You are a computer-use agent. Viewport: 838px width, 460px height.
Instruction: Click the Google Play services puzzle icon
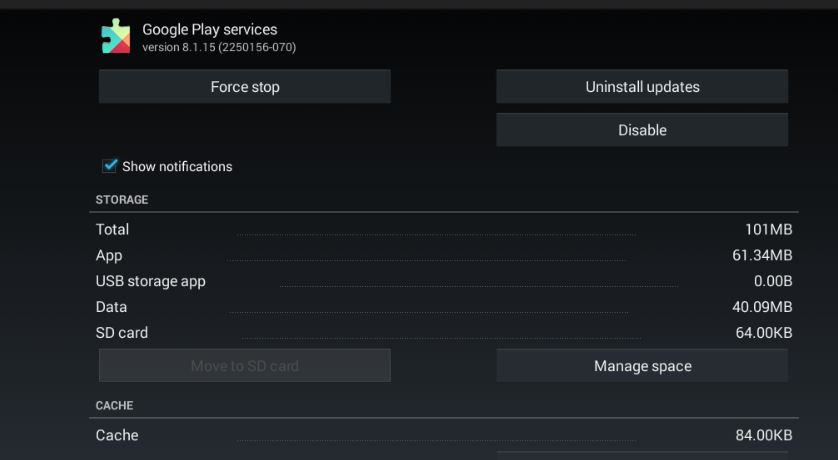point(116,37)
